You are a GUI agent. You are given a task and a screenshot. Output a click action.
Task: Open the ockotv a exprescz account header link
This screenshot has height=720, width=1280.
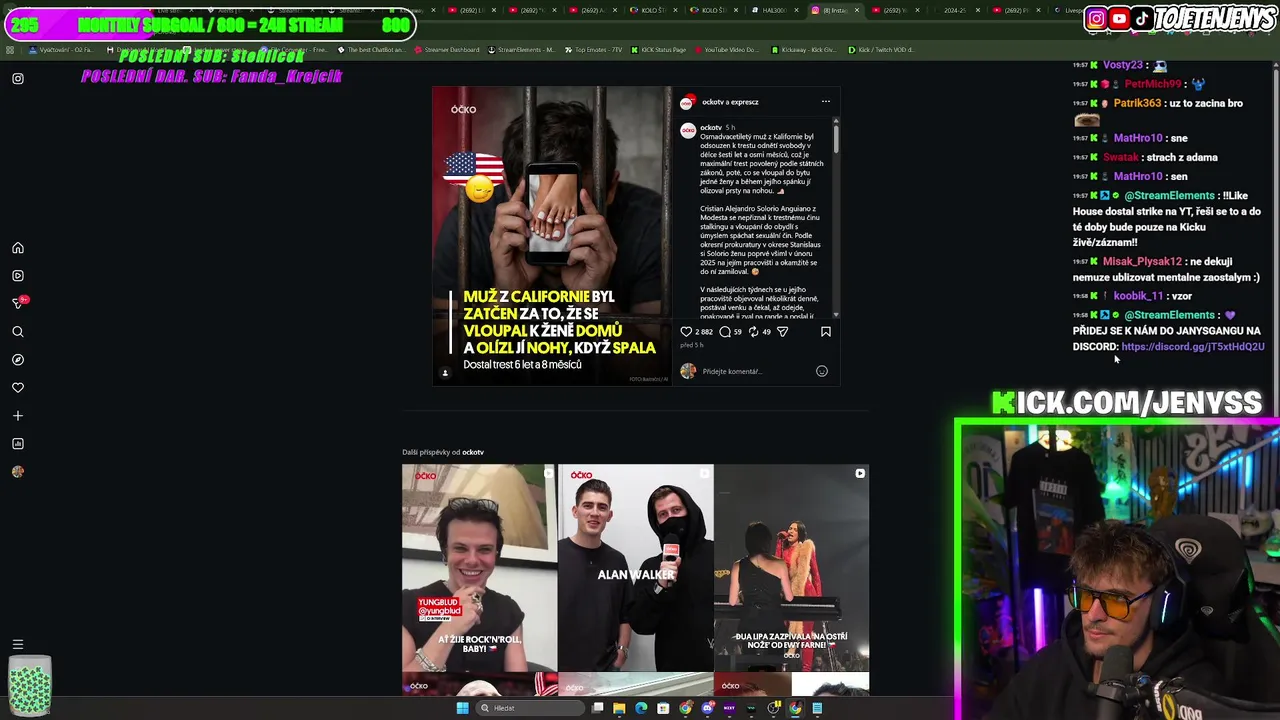(730, 102)
